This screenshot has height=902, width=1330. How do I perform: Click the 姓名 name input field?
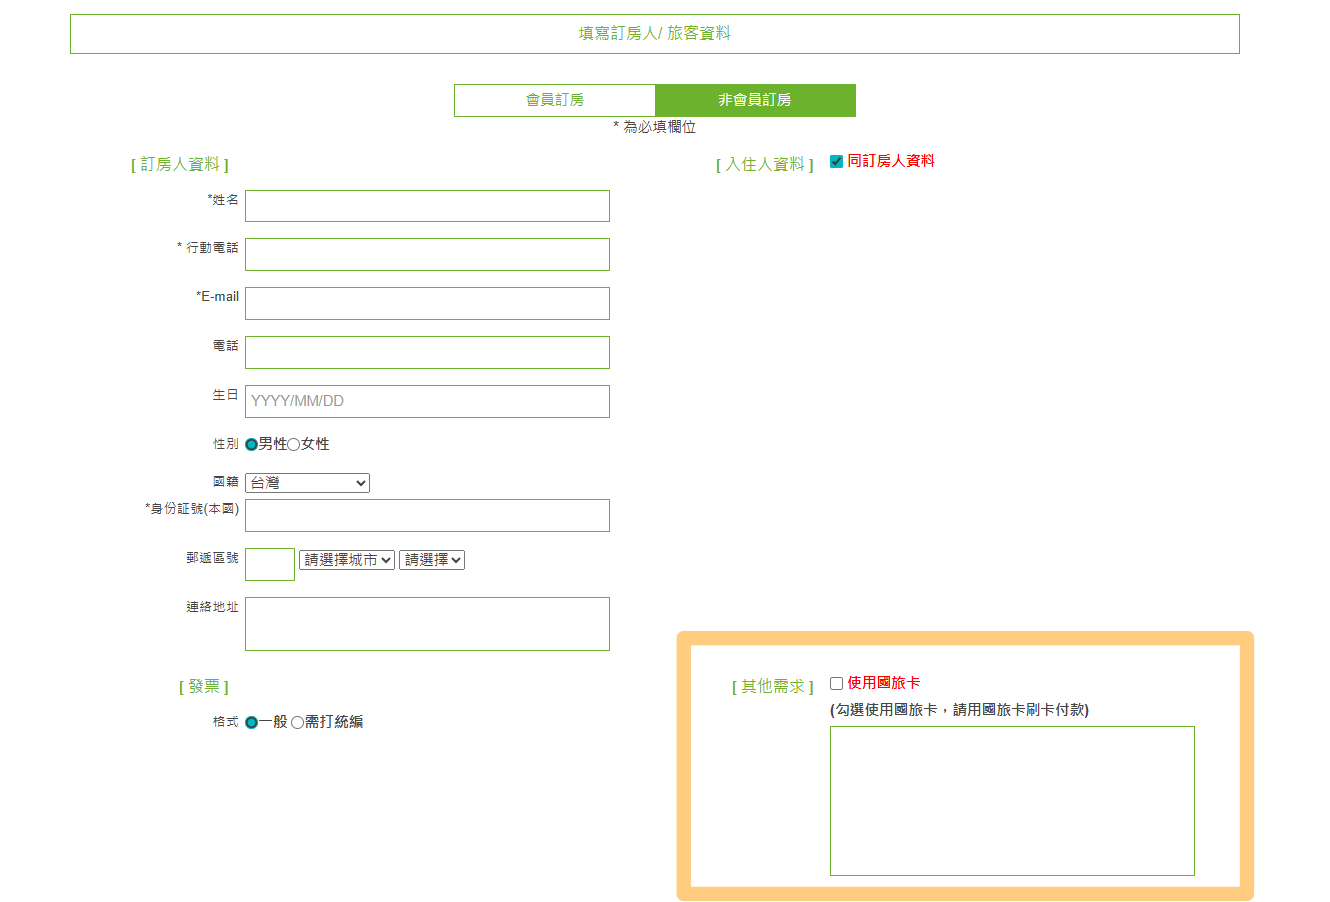coord(427,206)
